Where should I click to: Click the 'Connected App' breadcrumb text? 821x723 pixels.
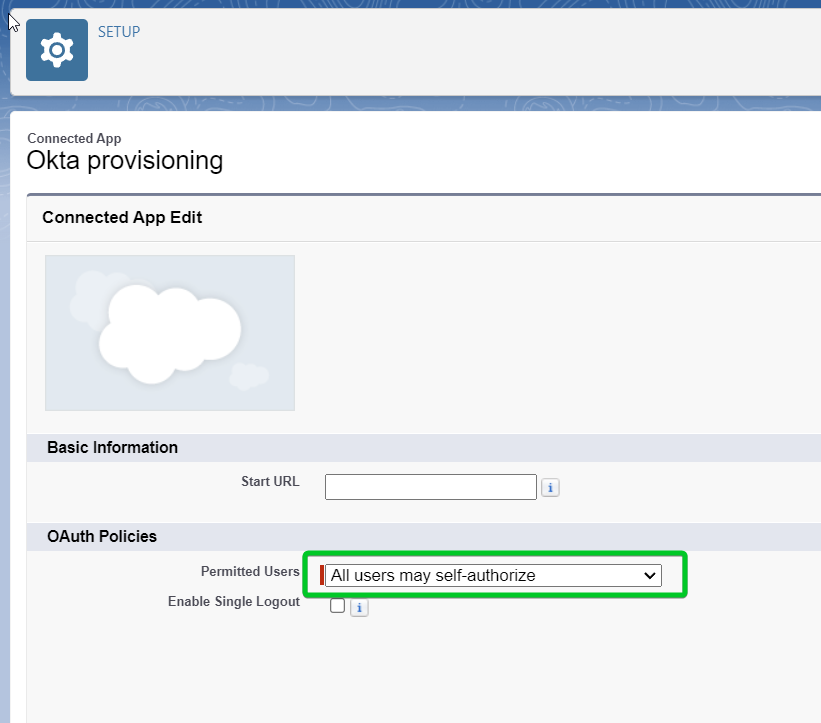(x=74, y=138)
